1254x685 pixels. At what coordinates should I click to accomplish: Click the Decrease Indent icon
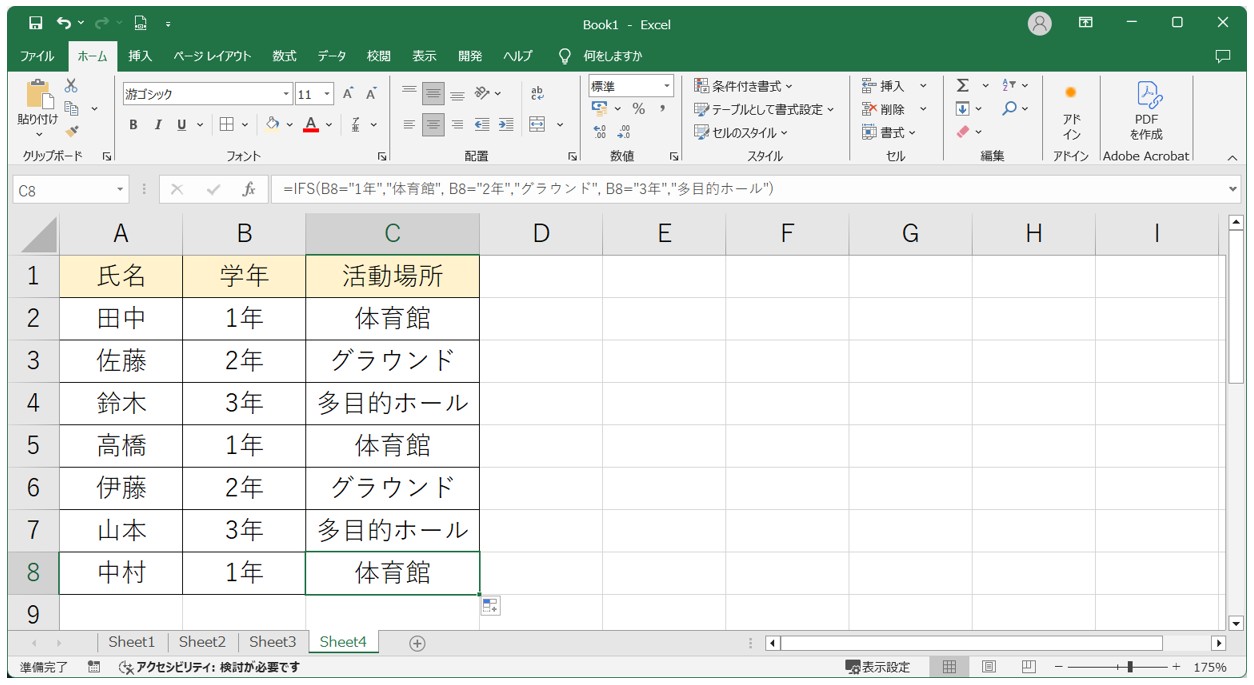(x=482, y=124)
